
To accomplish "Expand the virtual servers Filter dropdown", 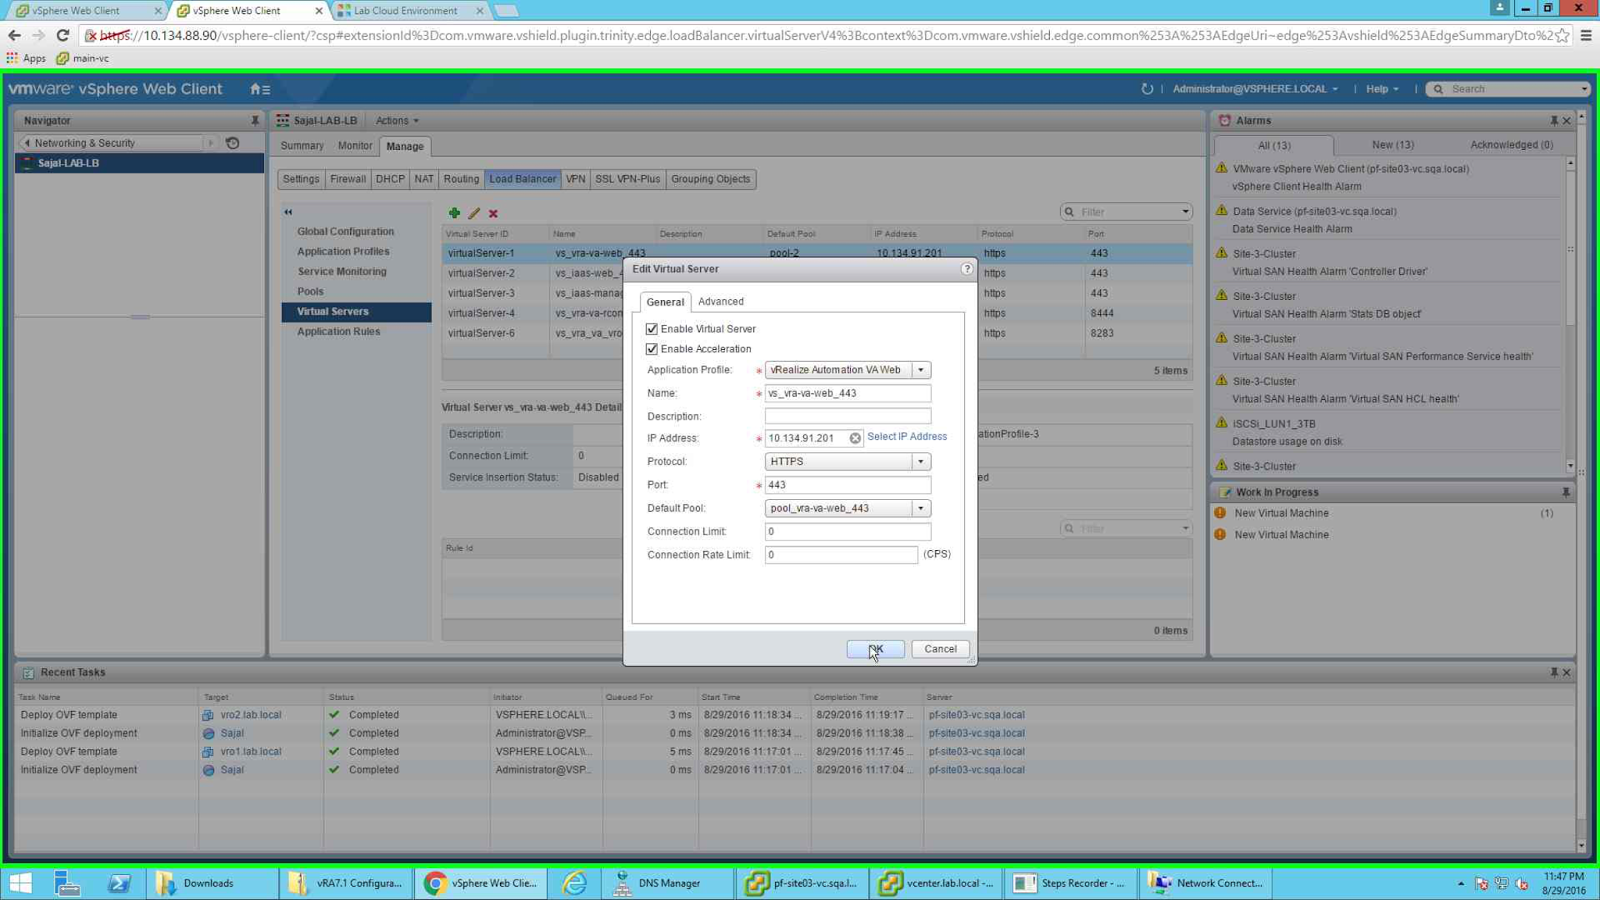I will 1185,212.
